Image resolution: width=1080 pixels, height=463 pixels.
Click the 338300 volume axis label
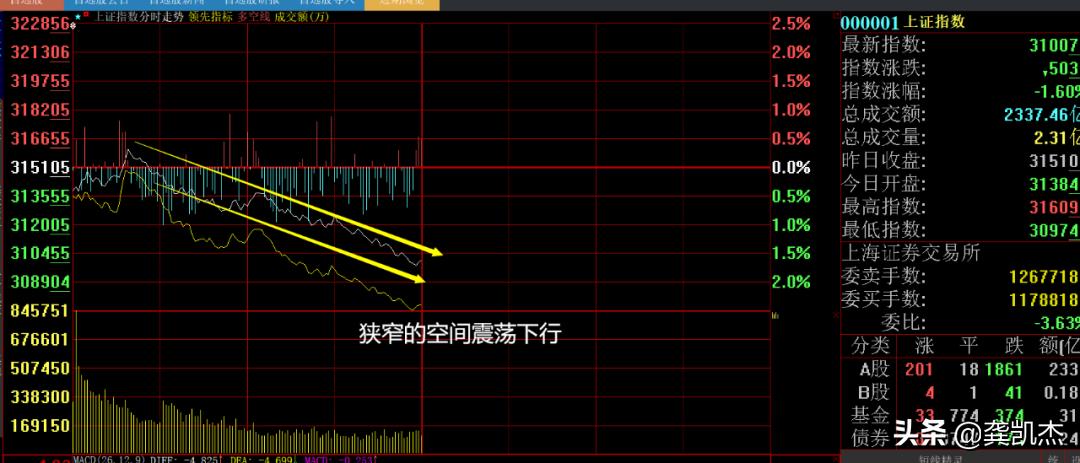pyautogui.click(x=40, y=397)
